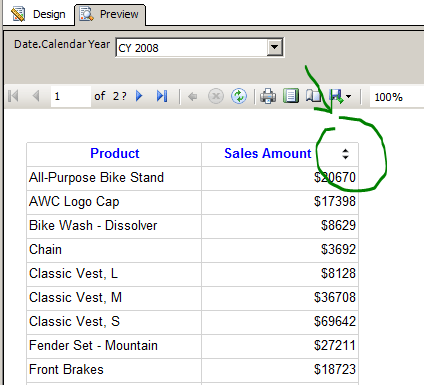Open page setup

coord(313,96)
